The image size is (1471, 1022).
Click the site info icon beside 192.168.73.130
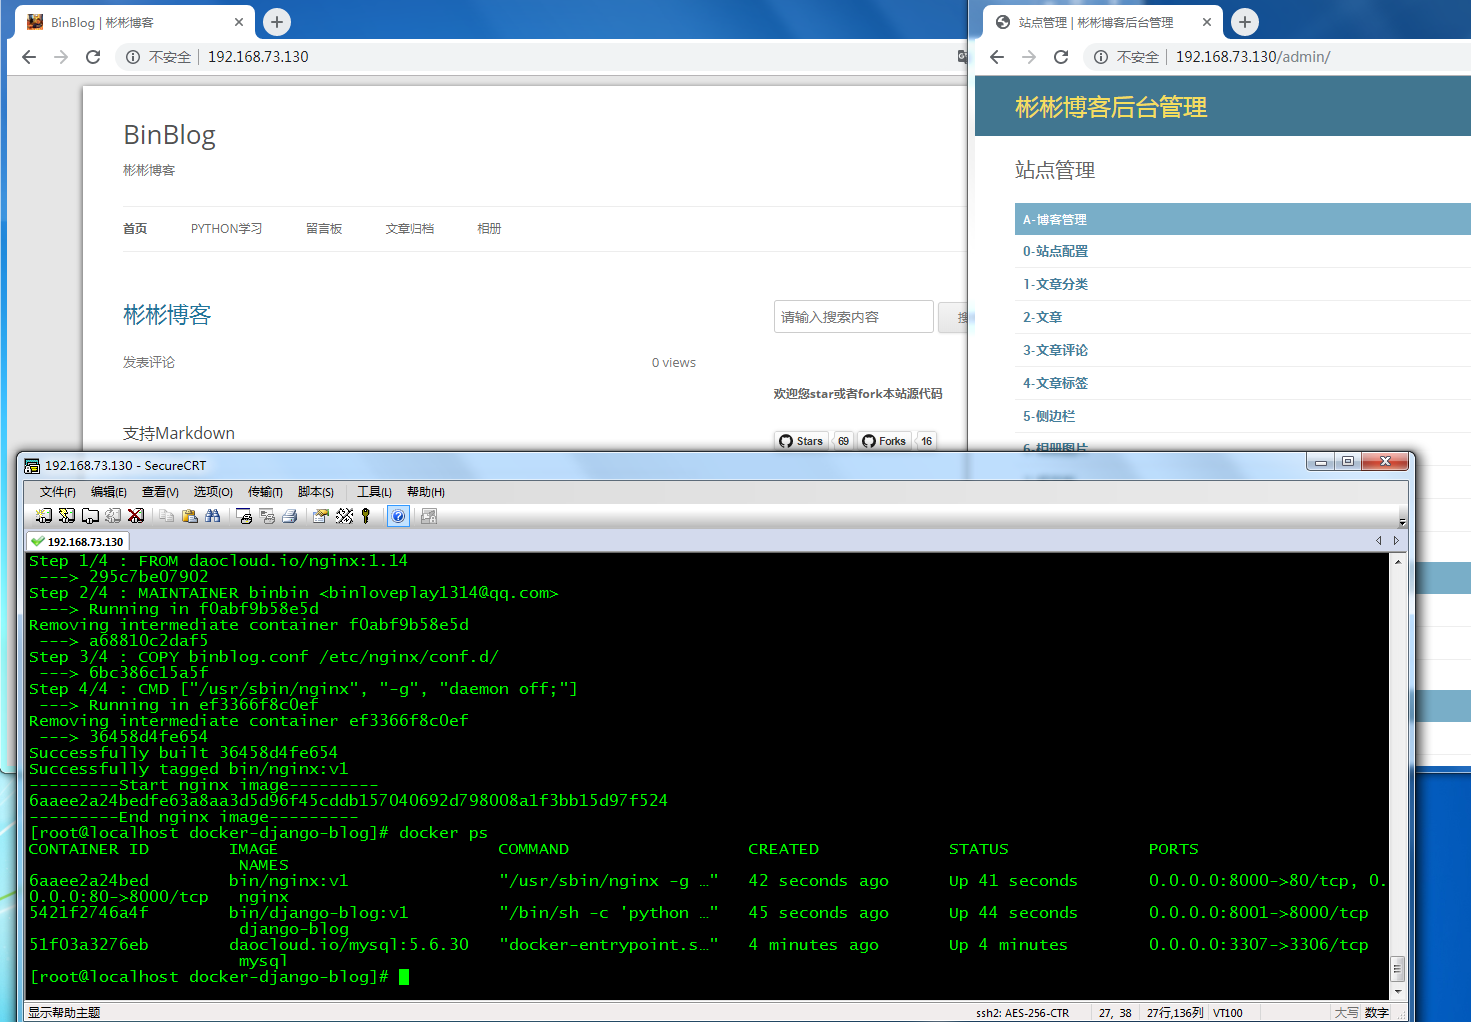point(132,57)
